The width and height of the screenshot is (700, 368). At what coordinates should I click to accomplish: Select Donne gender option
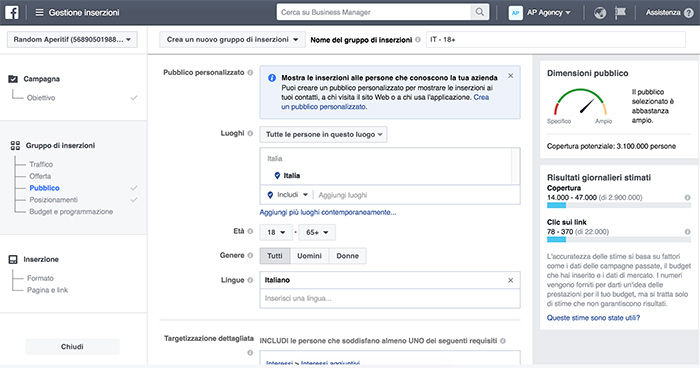tap(347, 256)
